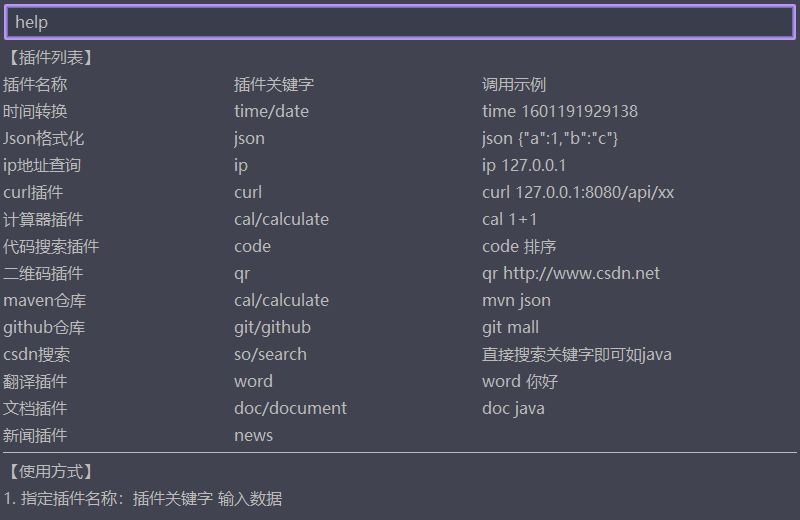Click the 新闻插件 list item
This screenshot has width=800, height=520.
[35, 436]
